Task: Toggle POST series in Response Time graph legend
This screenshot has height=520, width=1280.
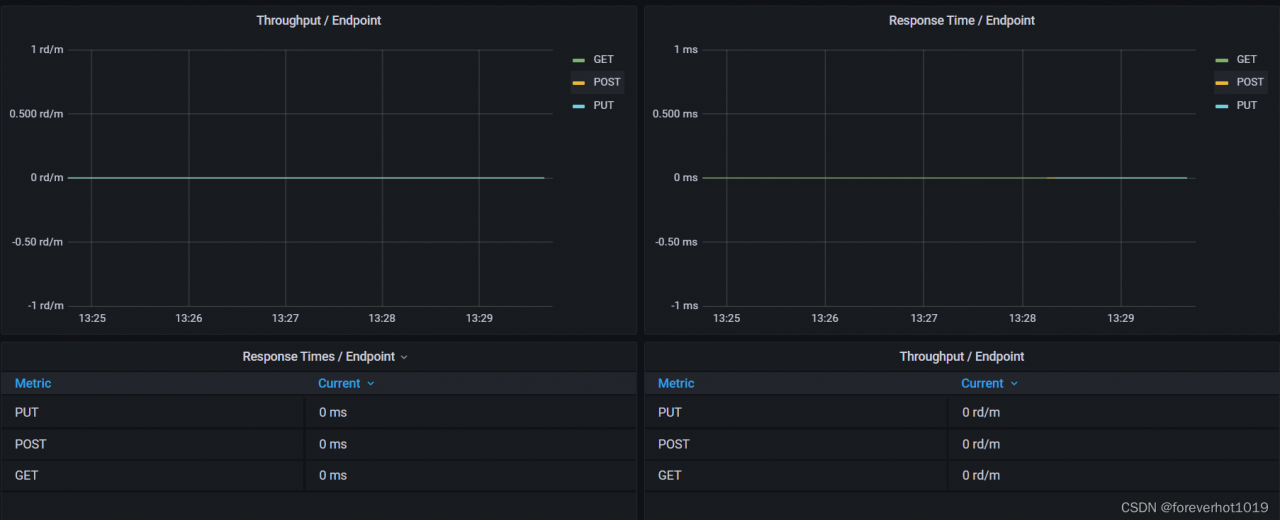Action: (x=1250, y=82)
